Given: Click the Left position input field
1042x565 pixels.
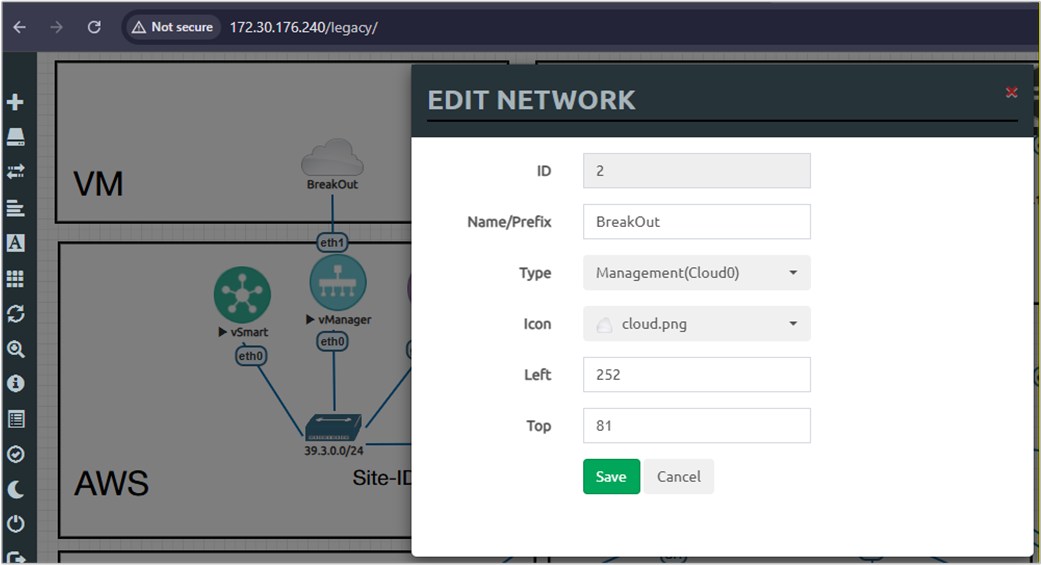Looking at the screenshot, I should pyautogui.click(x=696, y=374).
